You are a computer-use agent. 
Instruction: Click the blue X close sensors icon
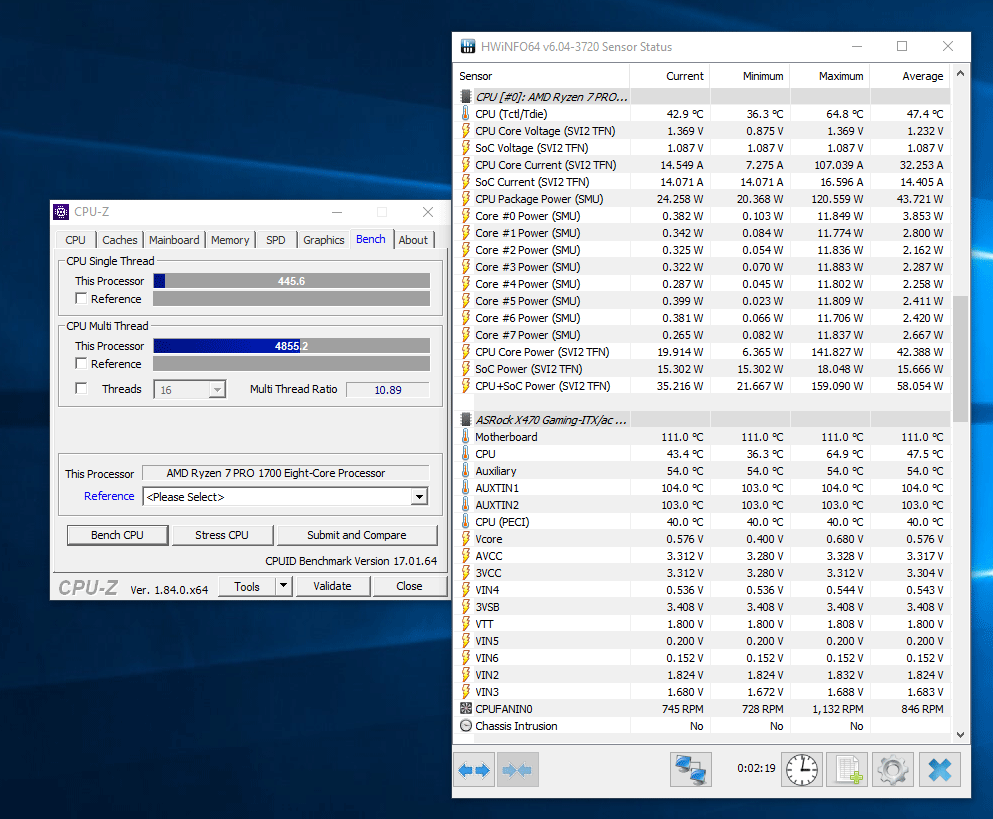point(940,770)
